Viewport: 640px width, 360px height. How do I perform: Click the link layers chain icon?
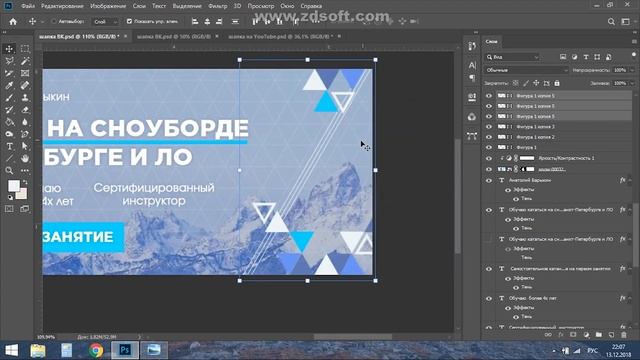pyautogui.click(x=548, y=335)
